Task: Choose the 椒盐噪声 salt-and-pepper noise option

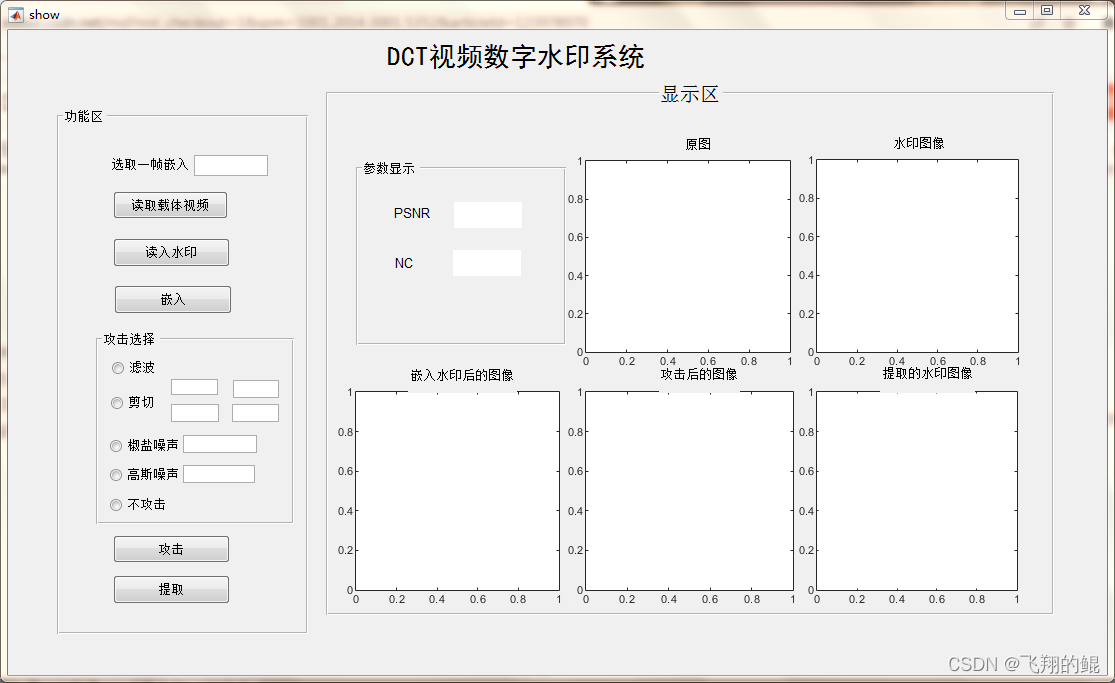Action: click(116, 445)
